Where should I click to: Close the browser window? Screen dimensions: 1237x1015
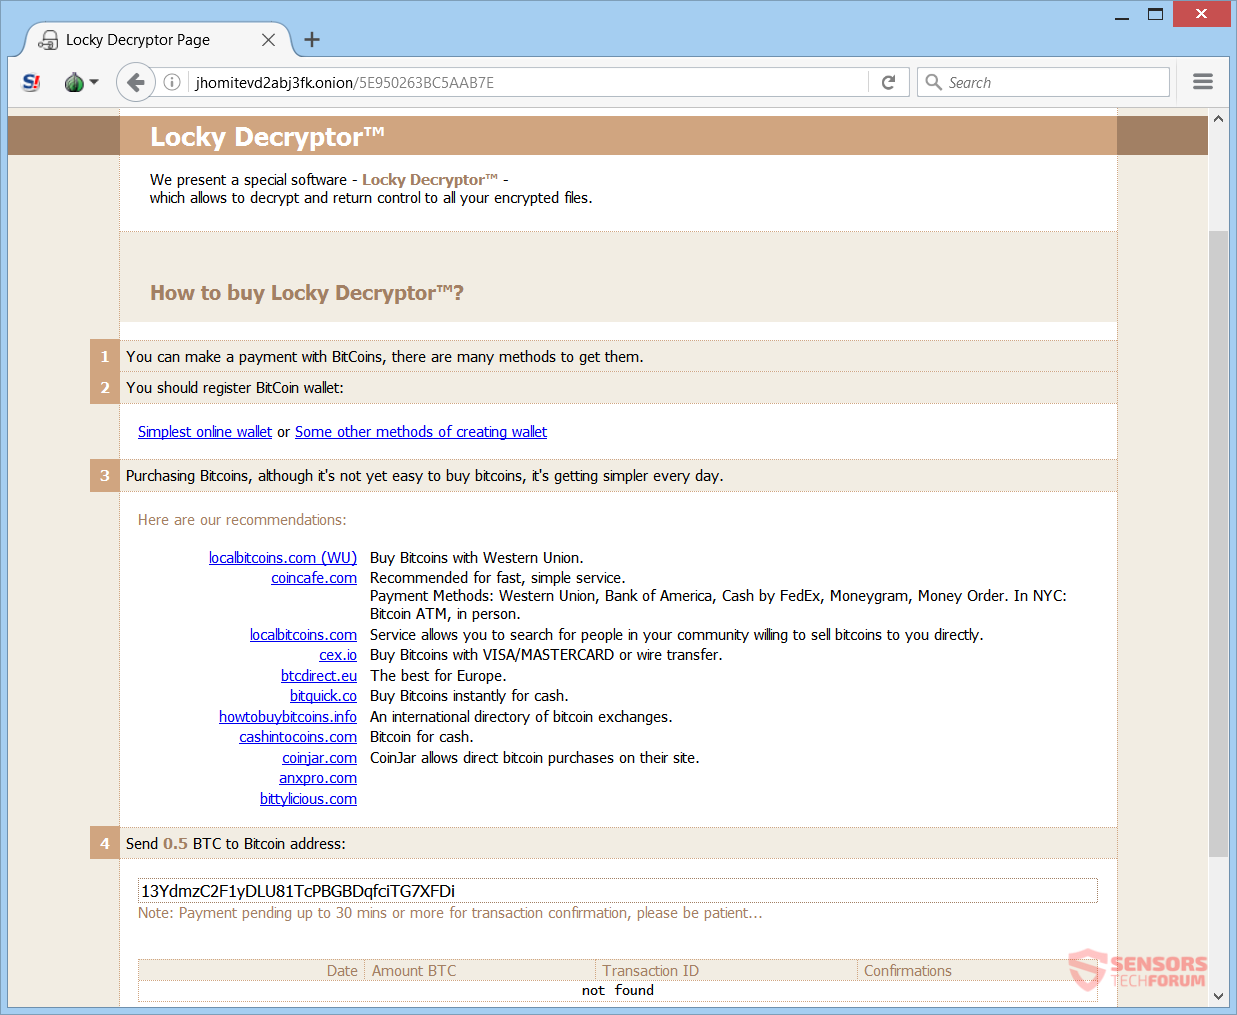1203,14
